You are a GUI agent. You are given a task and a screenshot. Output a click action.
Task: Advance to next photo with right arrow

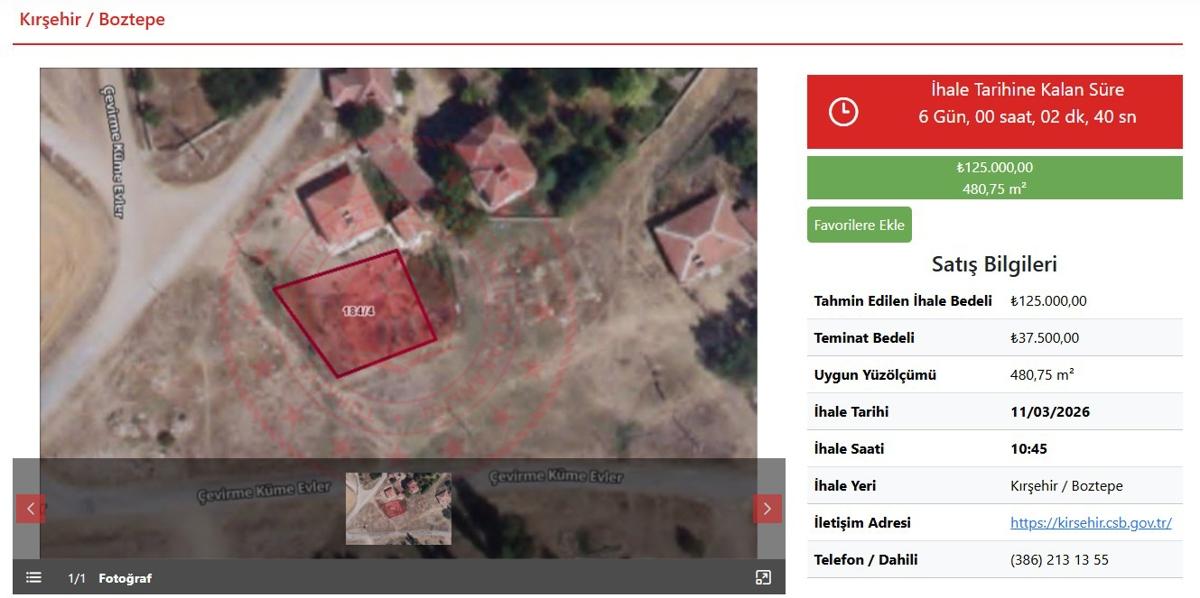coord(767,508)
